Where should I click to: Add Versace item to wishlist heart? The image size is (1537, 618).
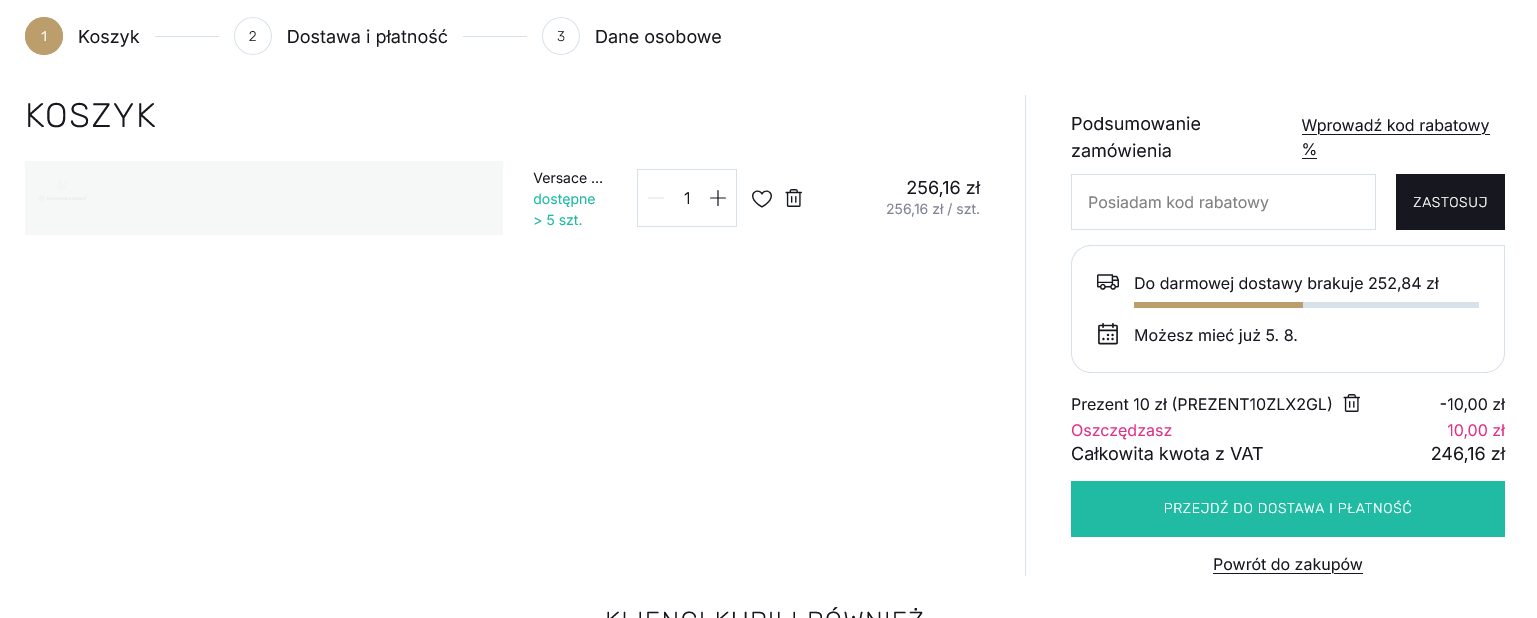pos(762,198)
